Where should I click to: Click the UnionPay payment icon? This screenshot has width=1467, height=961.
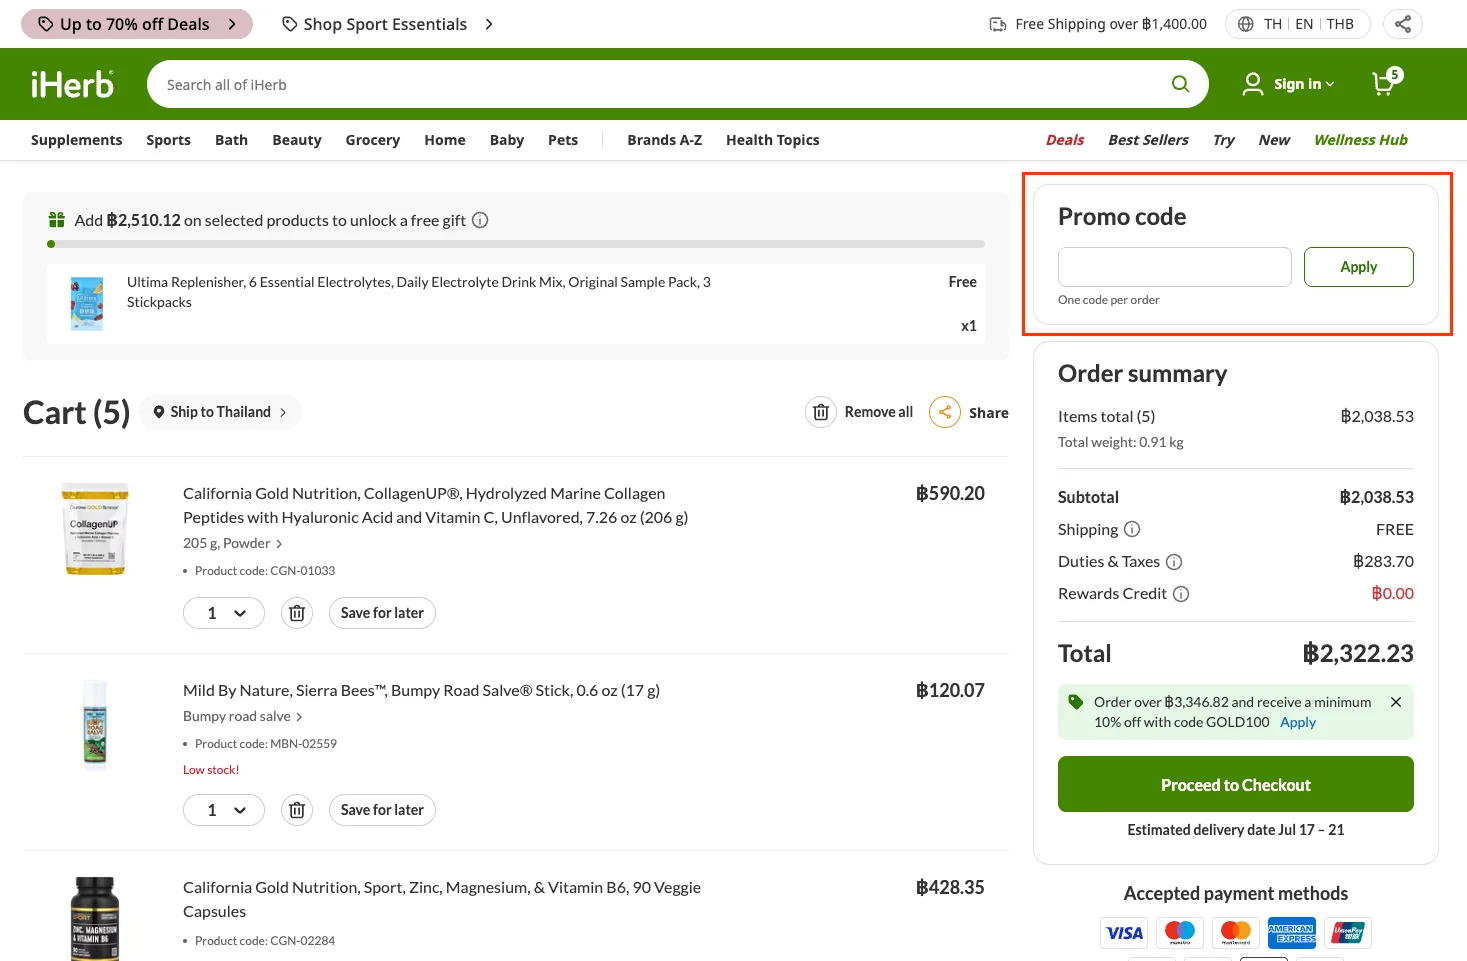click(x=1348, y=933)
